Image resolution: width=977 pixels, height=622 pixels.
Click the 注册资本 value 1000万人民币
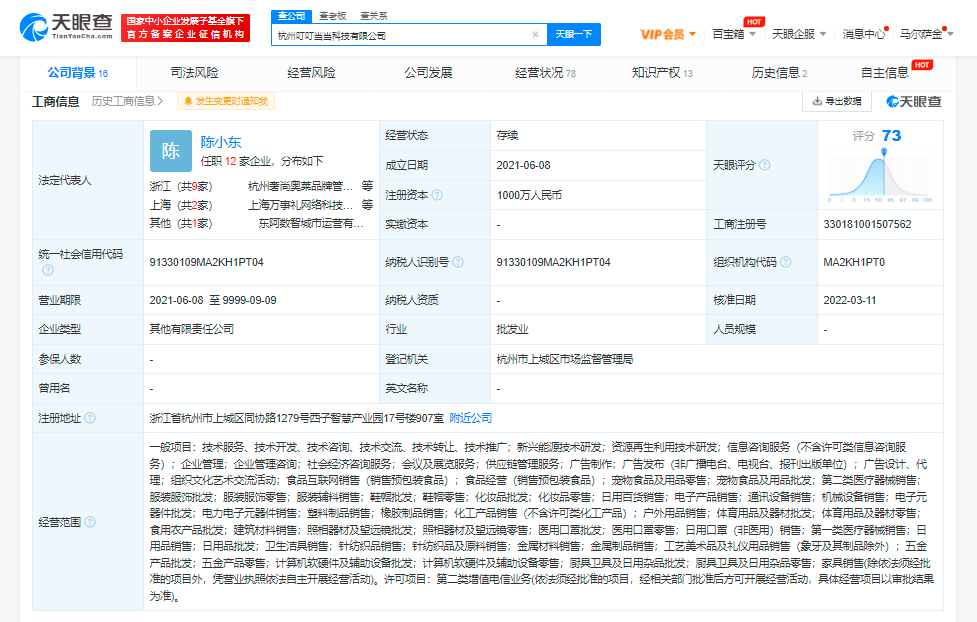pos(529,196)
